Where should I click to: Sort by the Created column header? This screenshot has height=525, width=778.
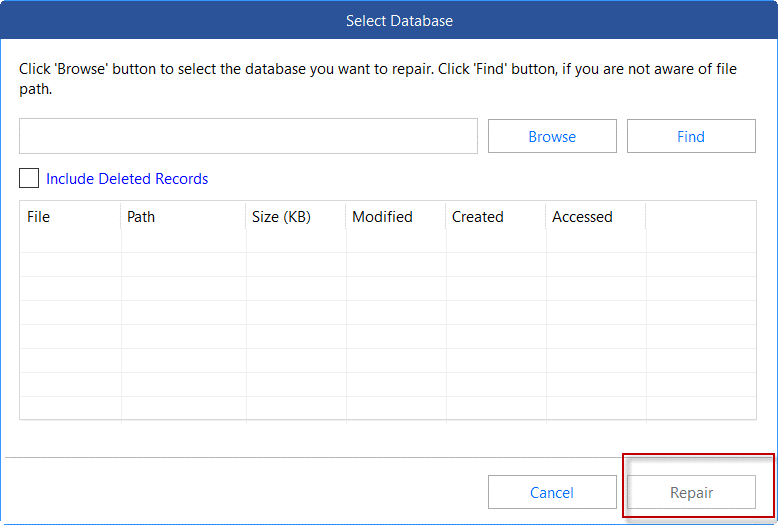point(496,217)
